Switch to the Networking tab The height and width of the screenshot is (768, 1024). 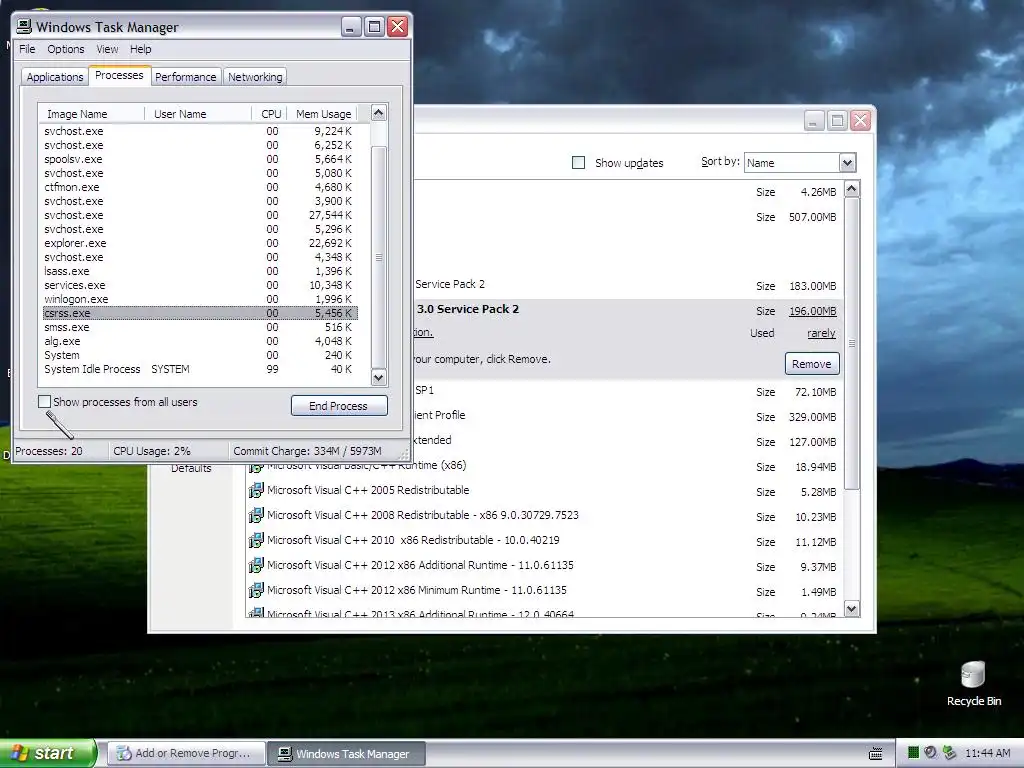[x=255, y=77]
